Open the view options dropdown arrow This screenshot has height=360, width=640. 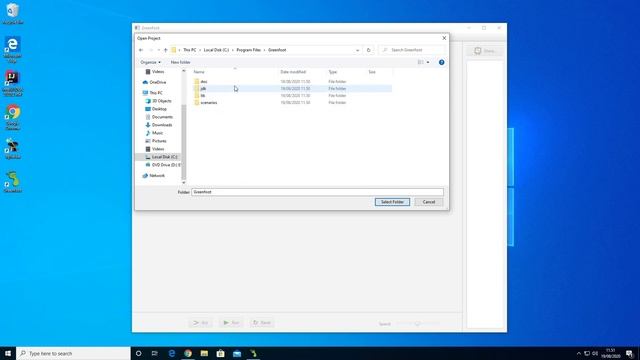tap(428, 62)
